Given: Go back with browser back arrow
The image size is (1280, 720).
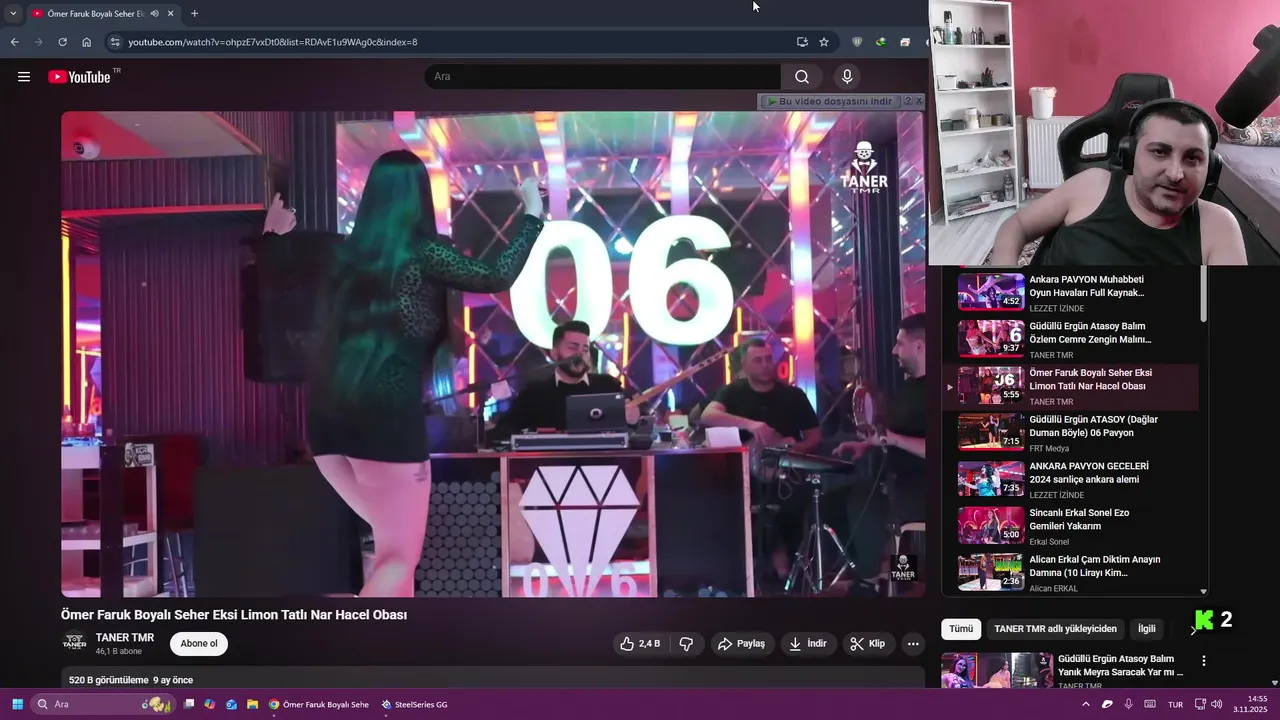Looking at the screenshot, I should pyautogui.click(x=14, y=42).
